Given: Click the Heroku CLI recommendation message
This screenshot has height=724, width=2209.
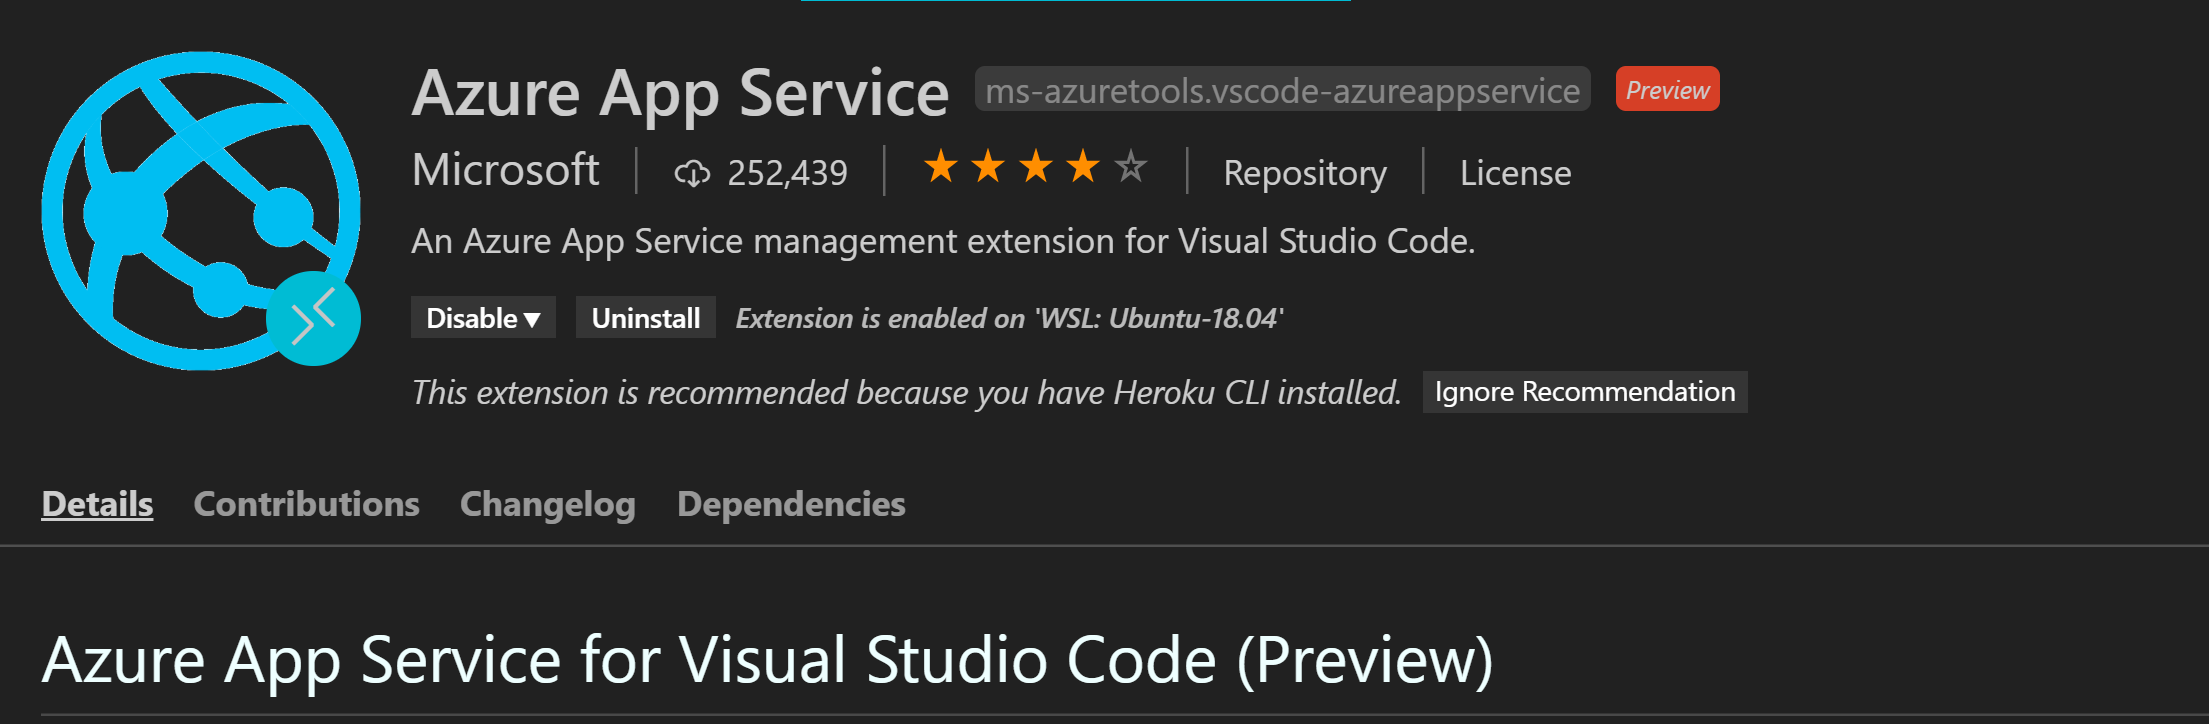Looking at the screenshot, I should (x=906, y=392).
